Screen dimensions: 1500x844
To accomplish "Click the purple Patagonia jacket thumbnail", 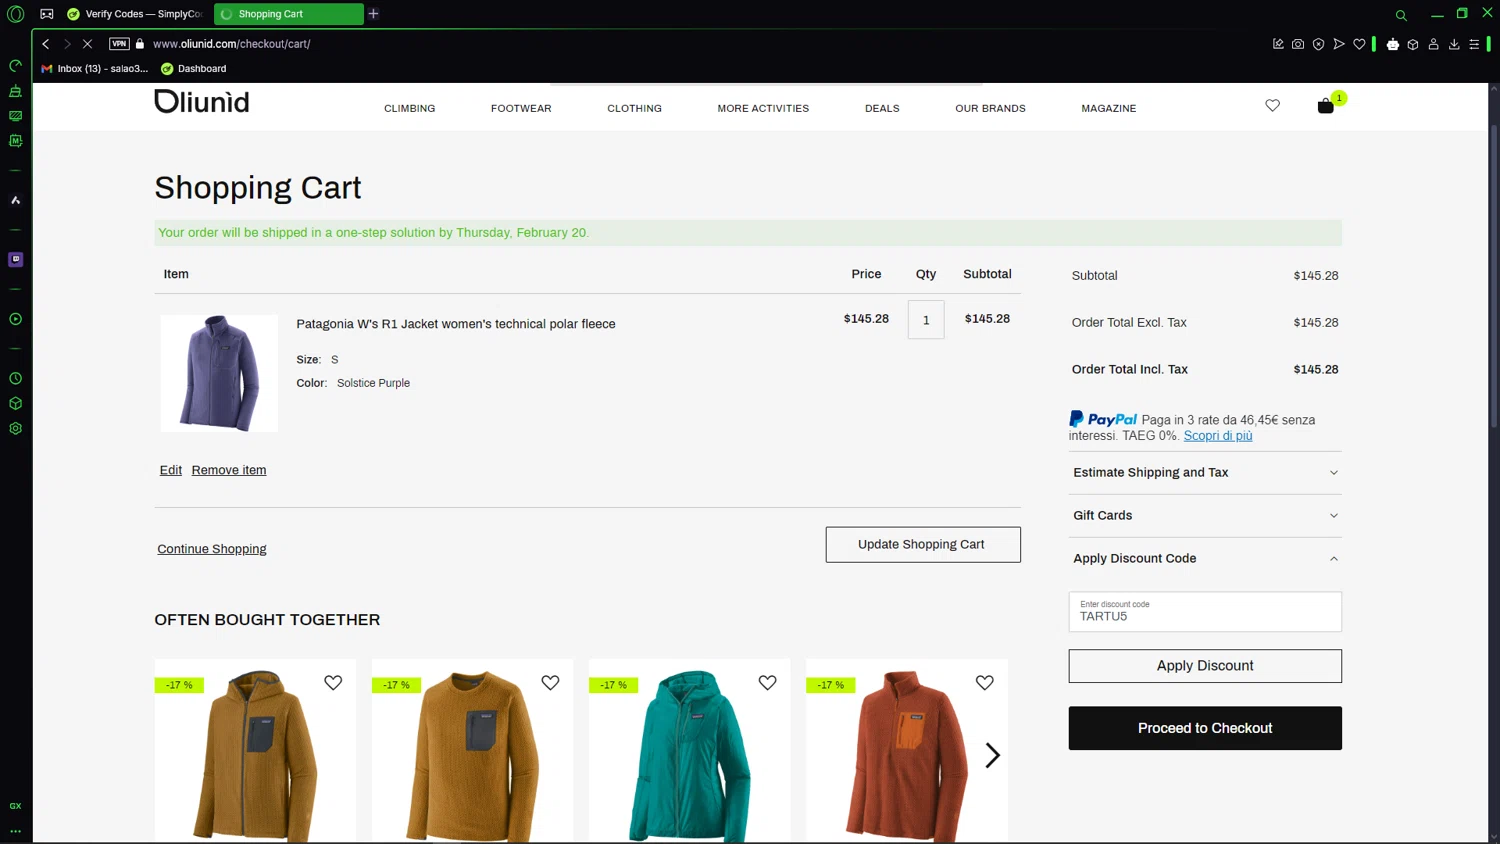I will [219, 373].
